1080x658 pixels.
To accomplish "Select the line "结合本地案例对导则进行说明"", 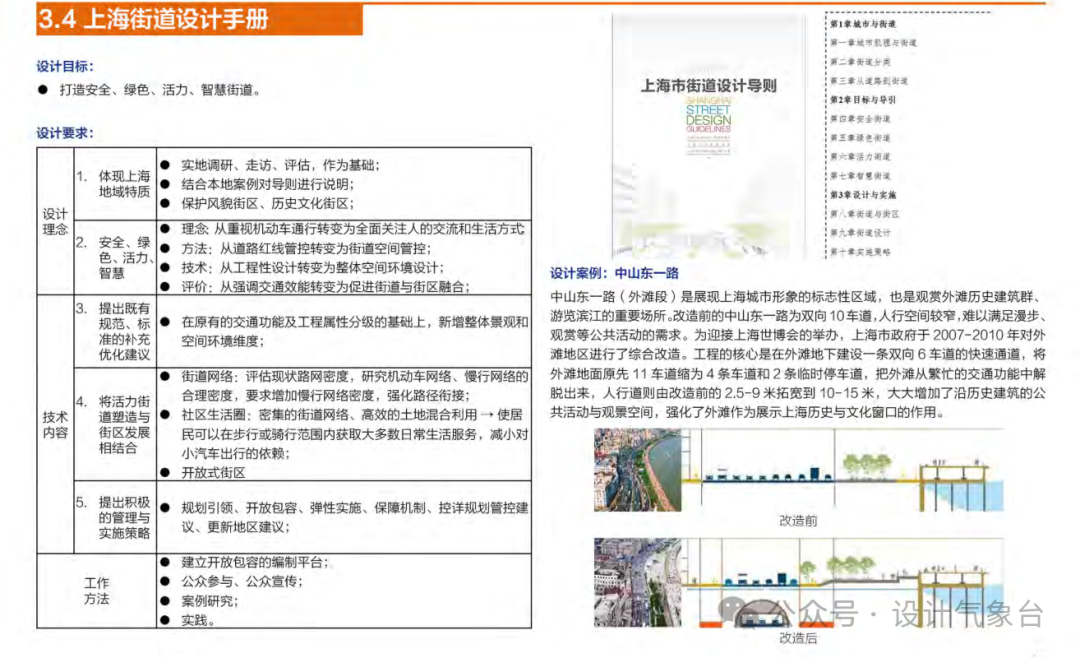I will pos(267,184).
